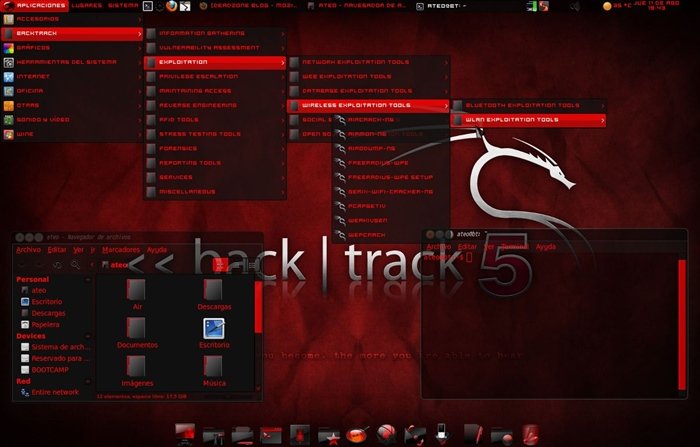This screenshot has height=447, width=700.
Task: Launch freeradius-wpe setup from the list
Action: (x=391, y=177)
